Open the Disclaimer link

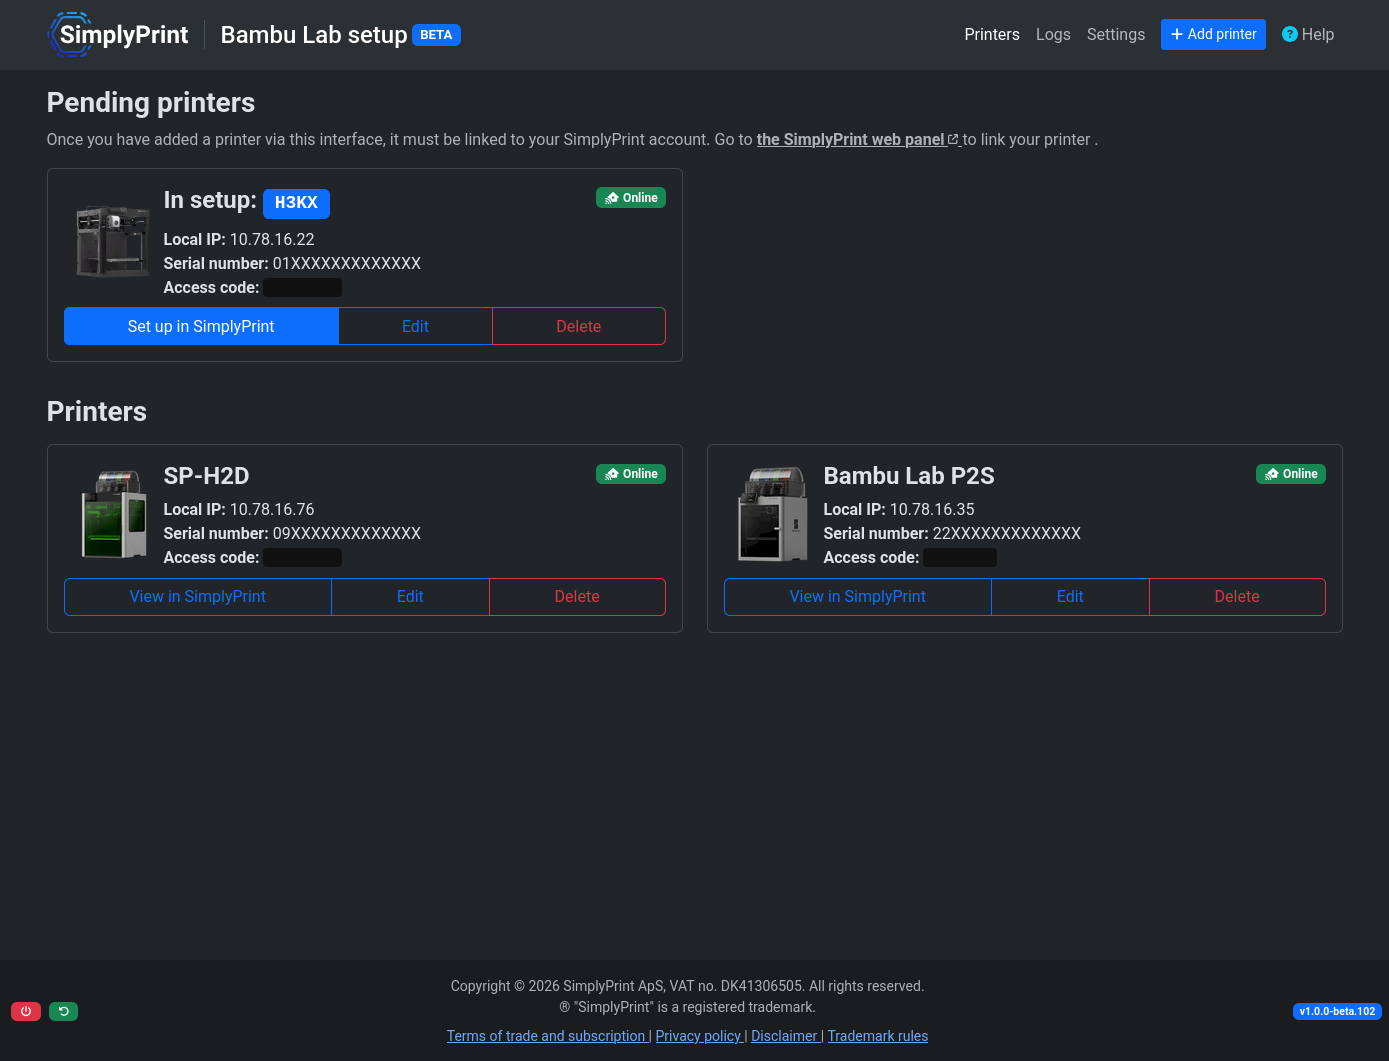point(784,1036)
